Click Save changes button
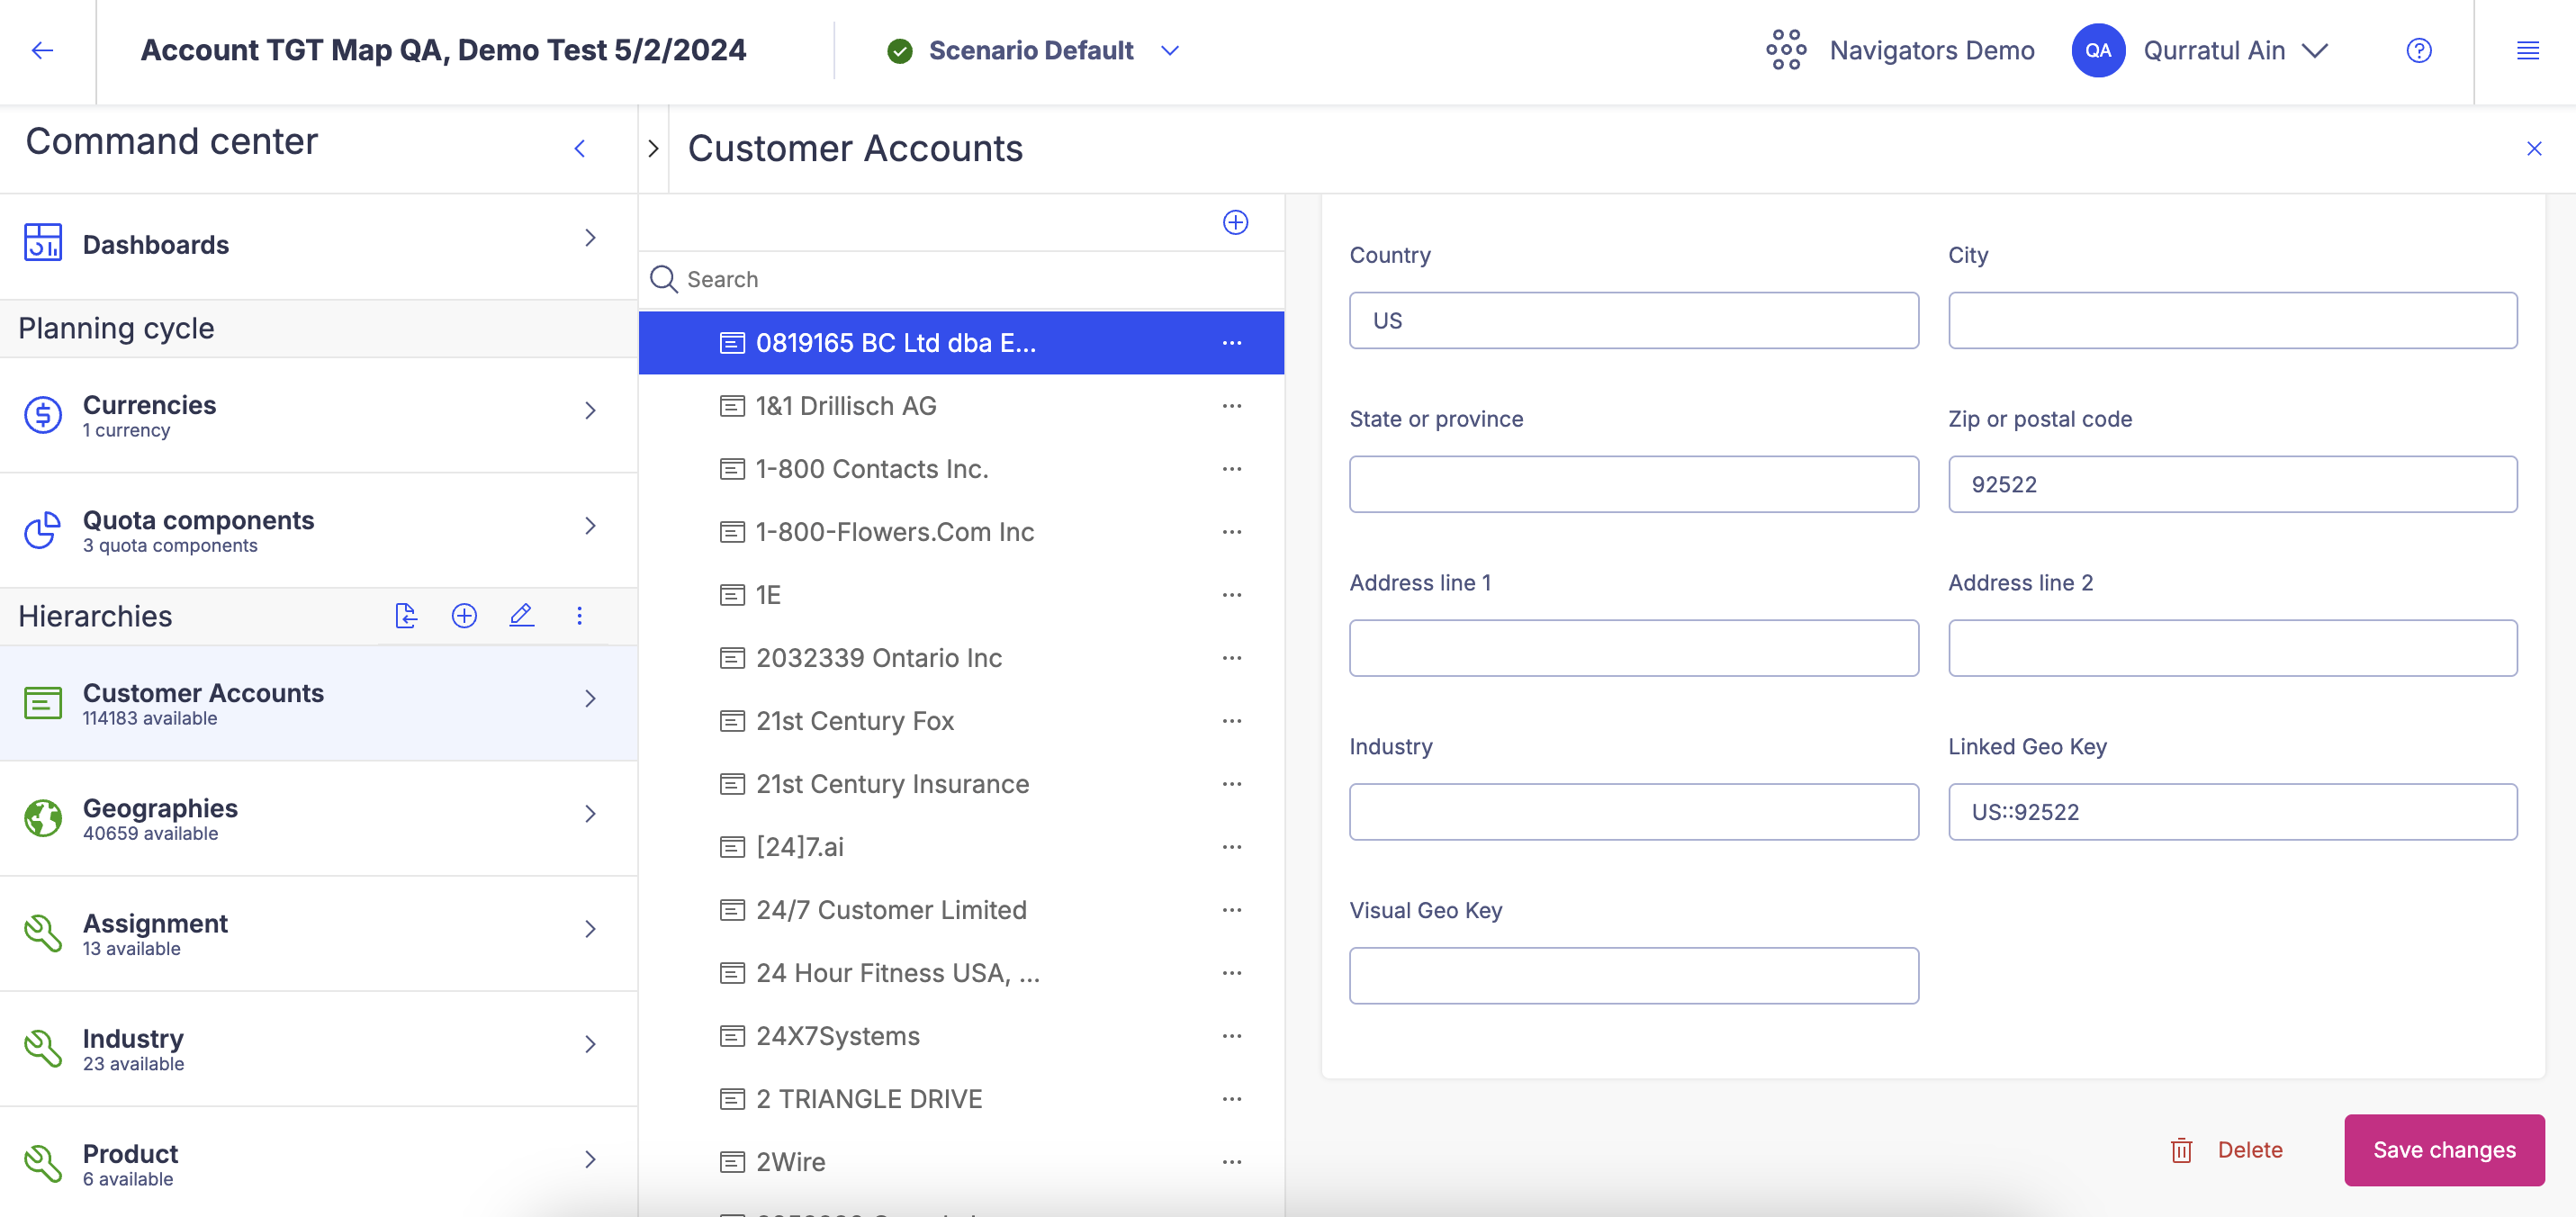 pyautogui.click(x=2444, y=1150)
